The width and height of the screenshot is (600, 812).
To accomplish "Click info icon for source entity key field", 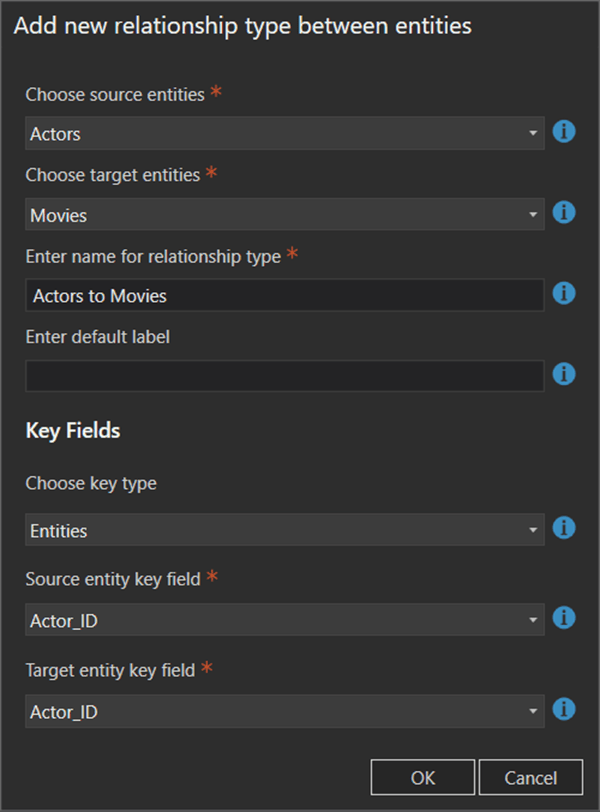I will click(x=564, y=618).
